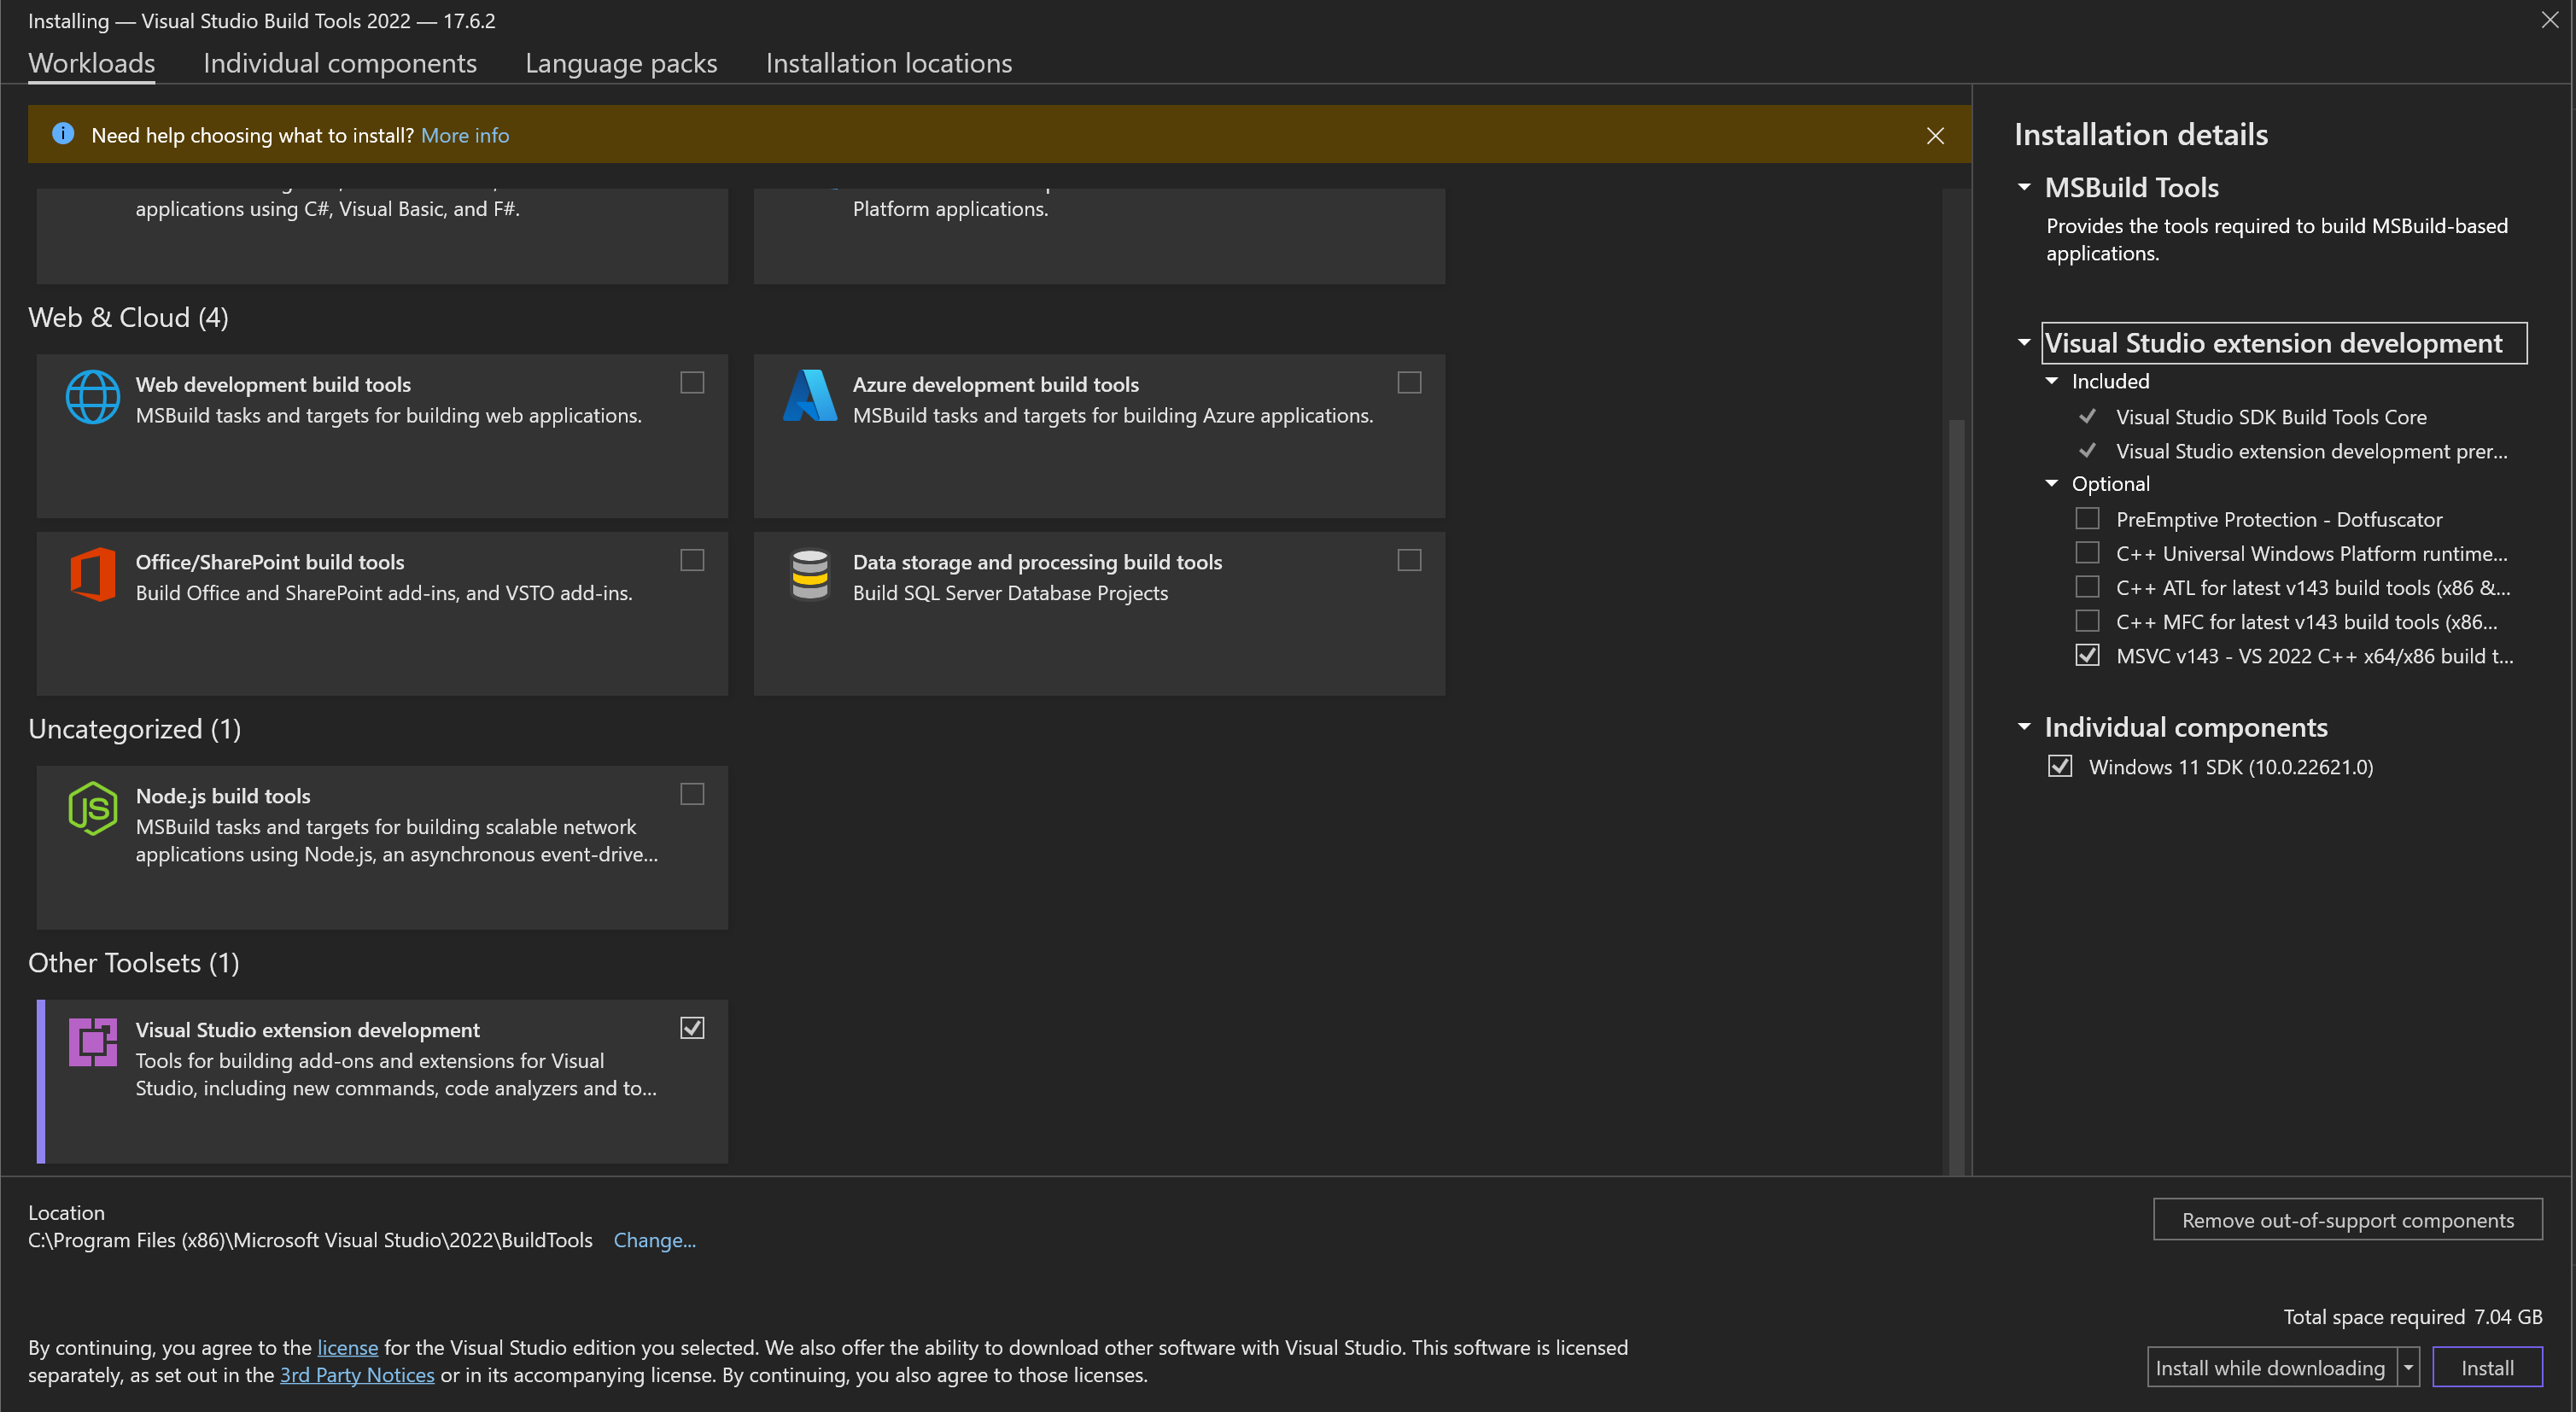This screenshot has height=1412, width=2576.
Task: Click the Other Toolsets (1) heading
Action: (133, 963)
